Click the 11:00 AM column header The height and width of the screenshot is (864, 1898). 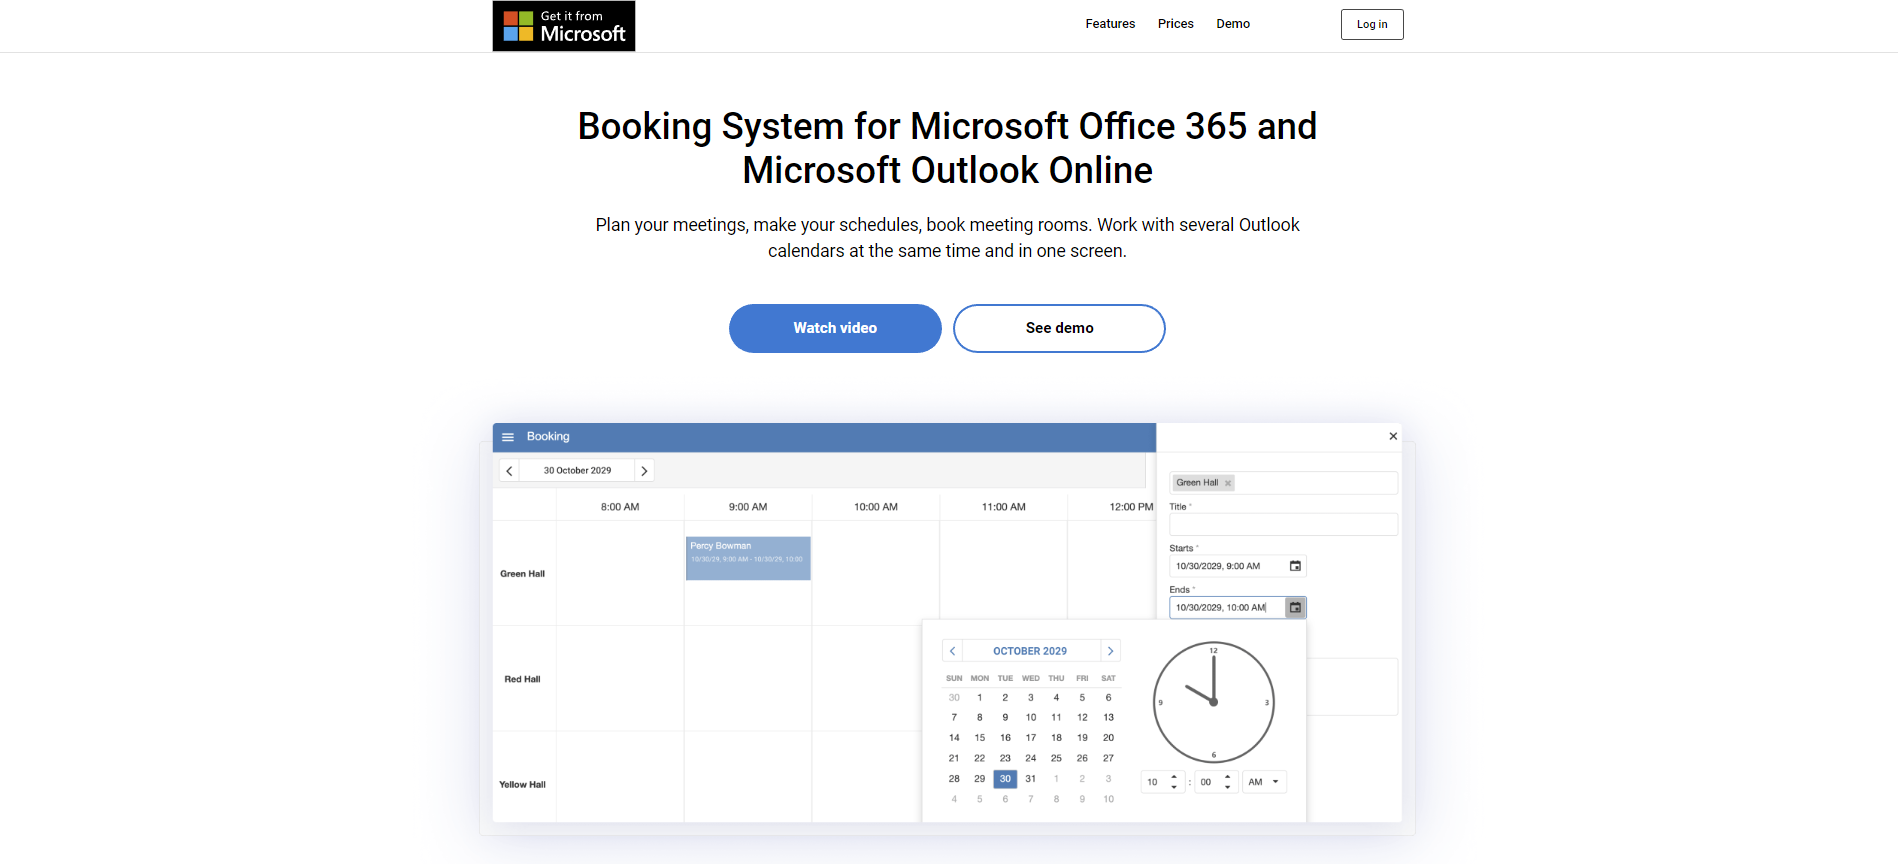[x=1004, y=507]
